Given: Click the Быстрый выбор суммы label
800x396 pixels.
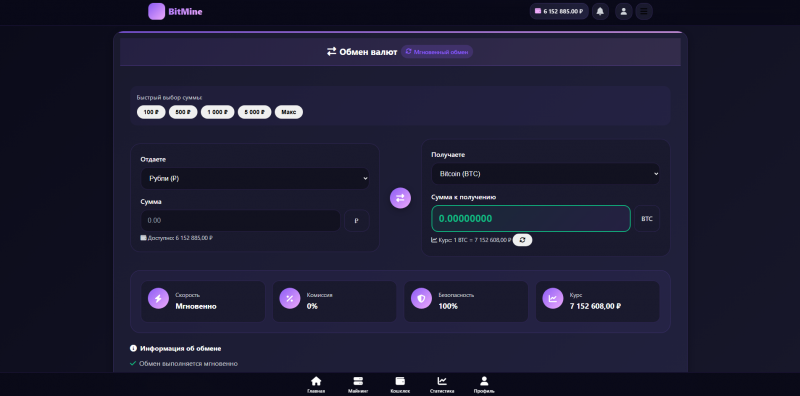Looking at the screenshot, I should (170, 97).
